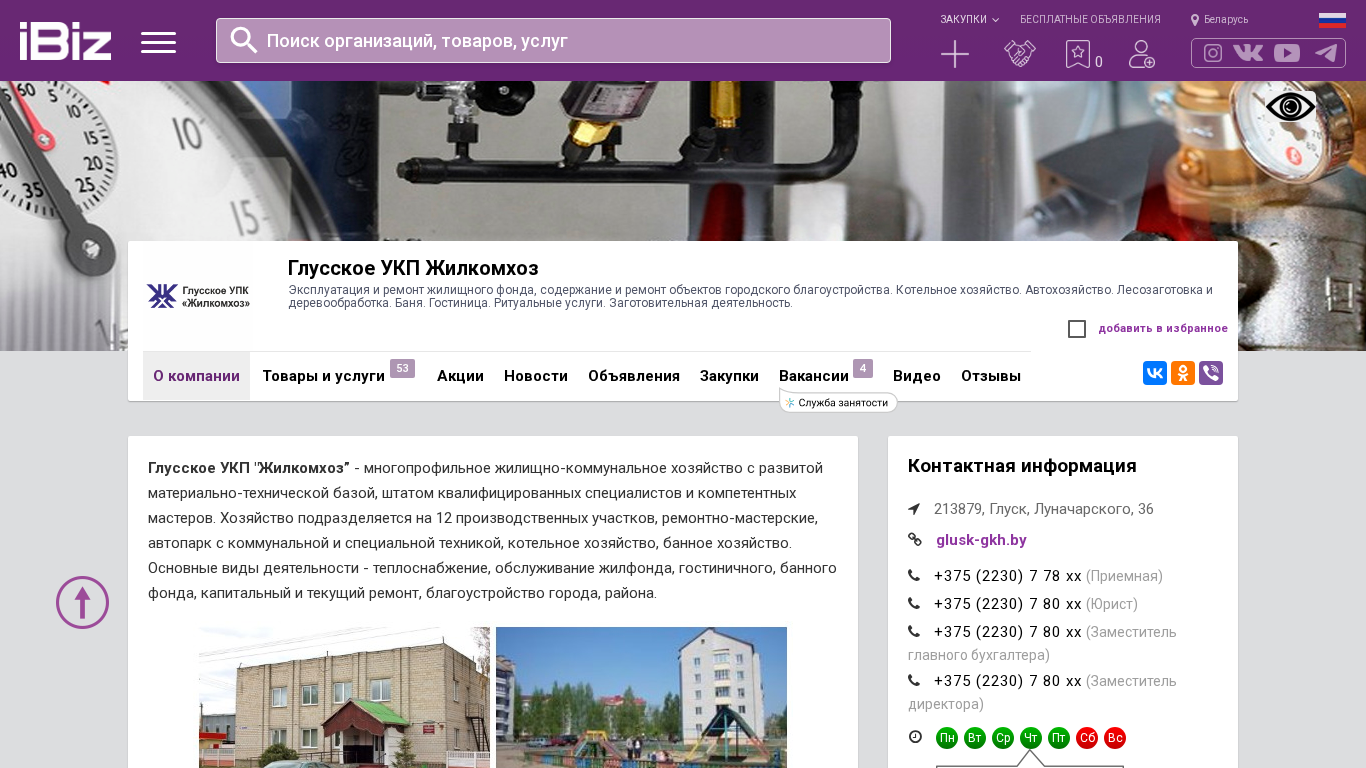Click the Глусское УКП Жилкомхоз heading
This screenshot has width=1366, height=768.
coord(413,268)
